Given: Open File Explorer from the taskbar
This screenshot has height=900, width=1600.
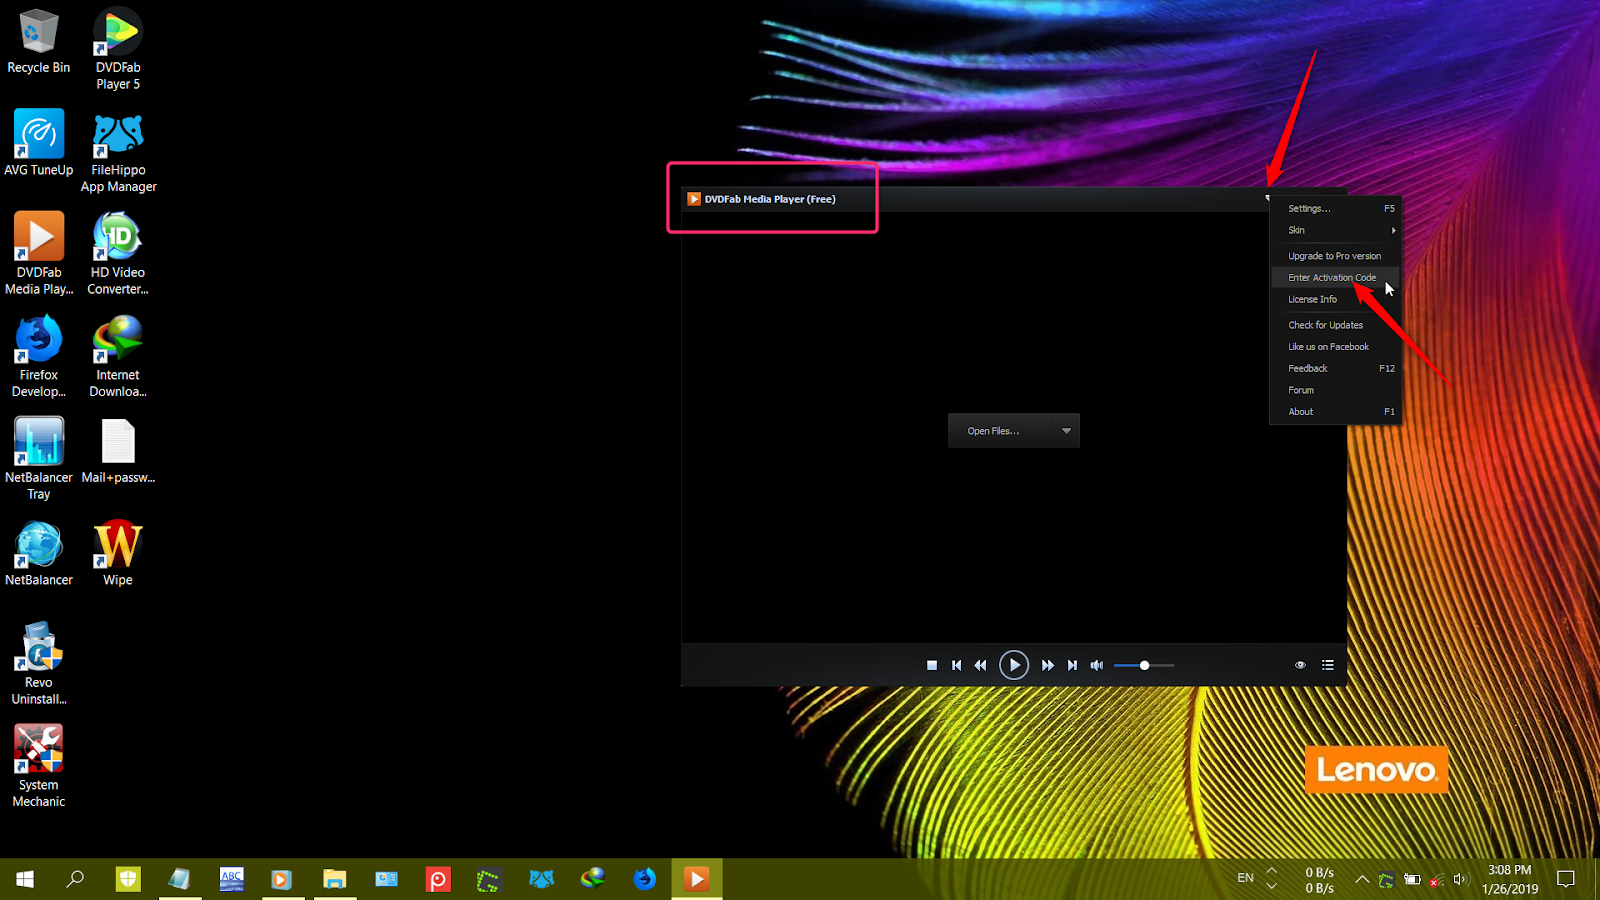Looking at the screenshot, I should (334, 879).
